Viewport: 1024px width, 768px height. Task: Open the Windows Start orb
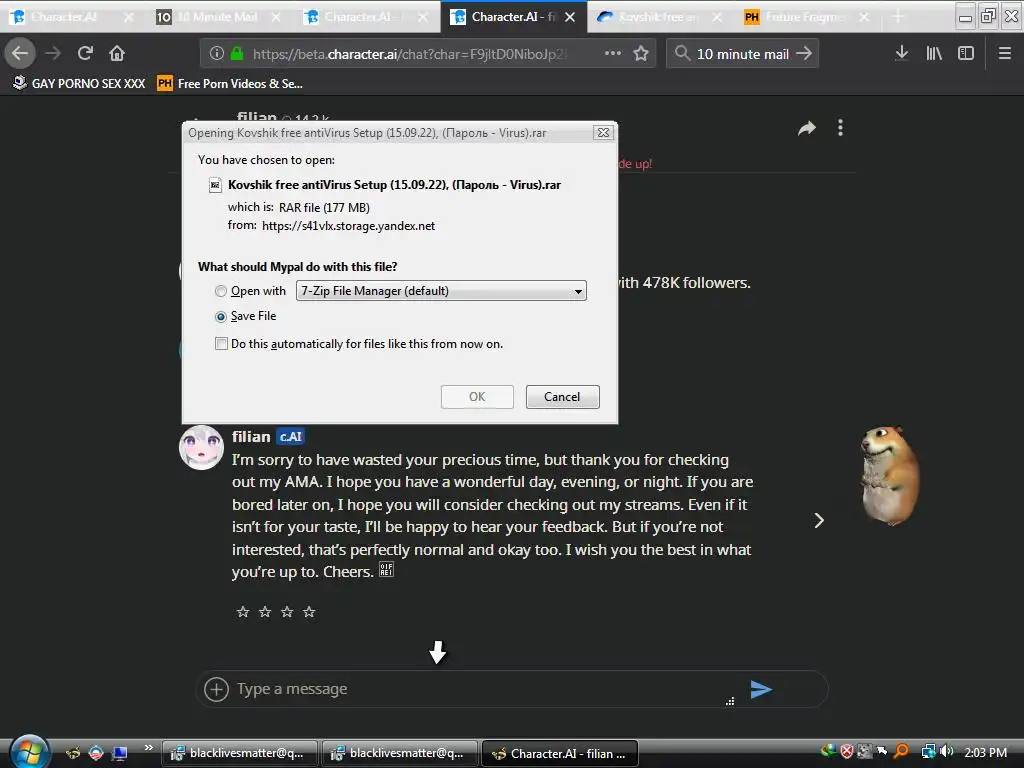(28, 752)
